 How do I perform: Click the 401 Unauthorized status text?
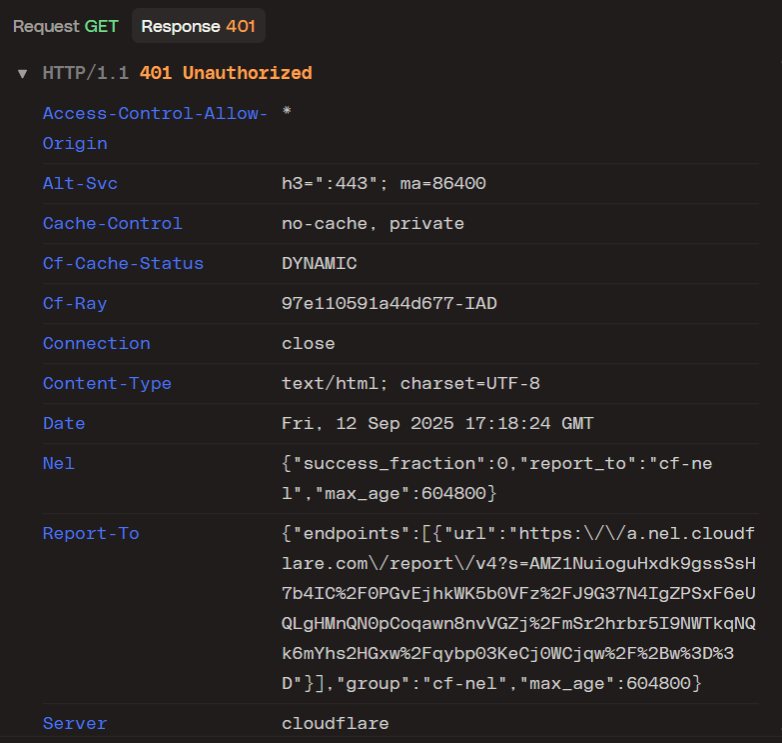(225, 73)
